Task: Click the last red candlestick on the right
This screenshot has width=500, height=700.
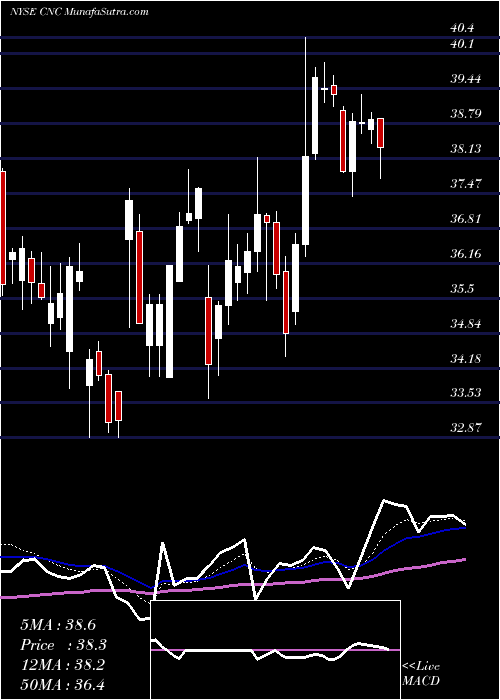Action: [381, 133]
